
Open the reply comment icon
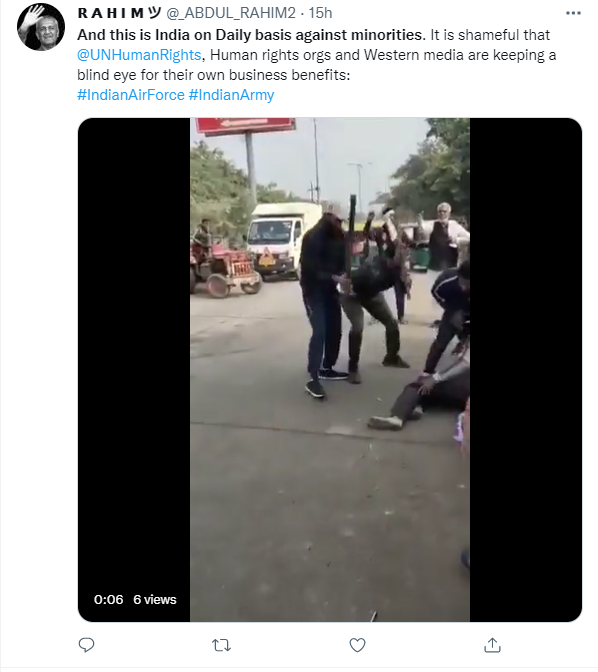click(87, 645)
